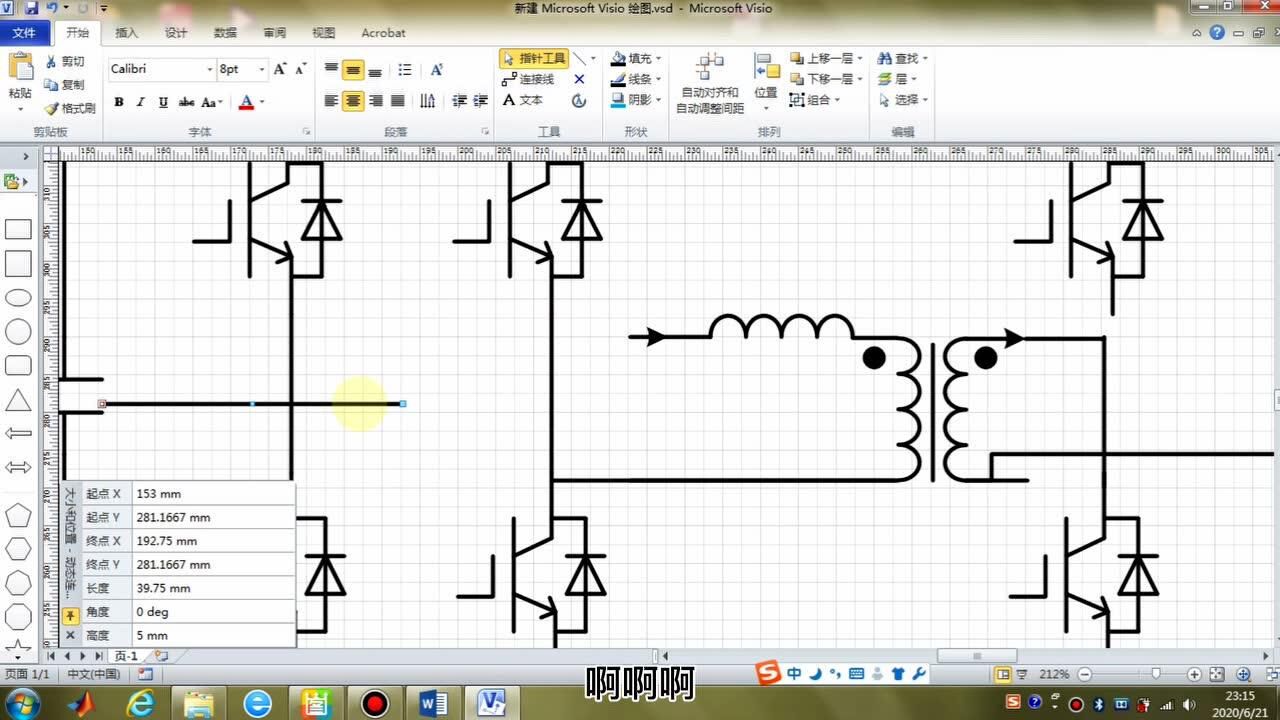1280x720 pixels.
Task: Toggle Italic text formatting
Action: (x=141, y=102)
